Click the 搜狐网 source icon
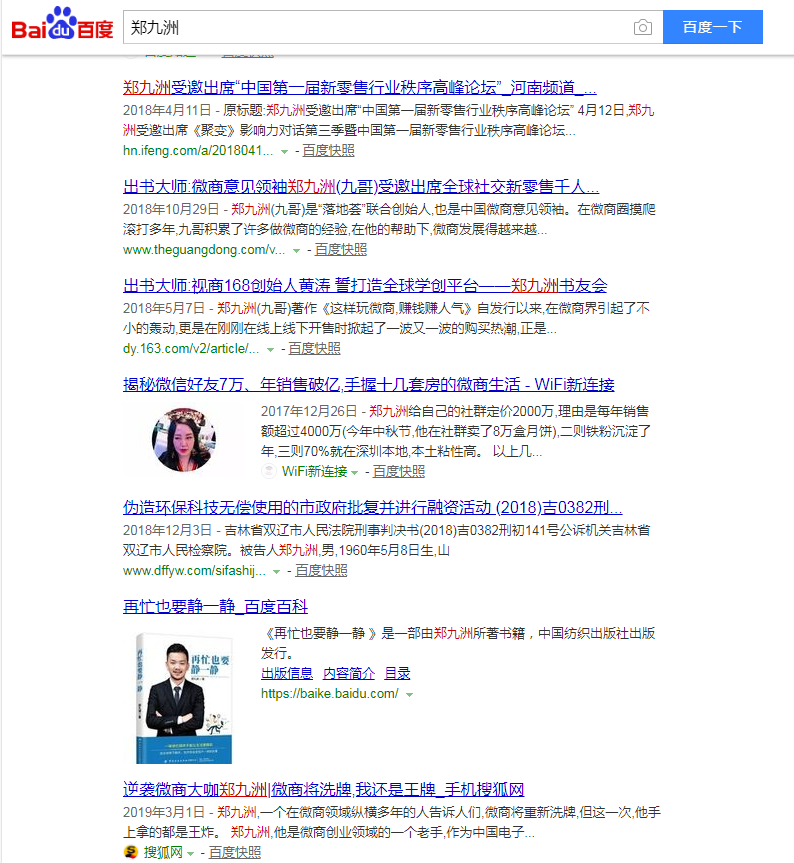The height and width of the screenshot is (863, 794). (x=131, y=852)
